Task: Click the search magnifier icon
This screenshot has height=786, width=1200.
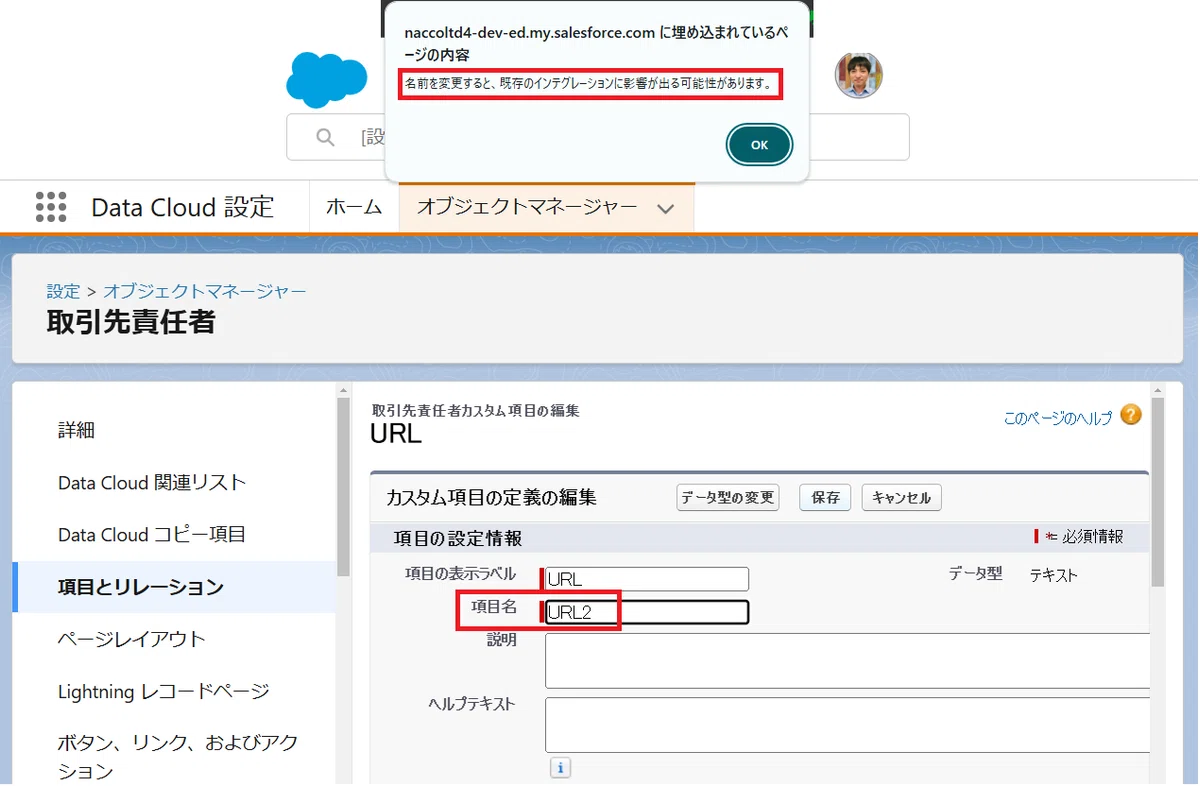Action: 325,137
